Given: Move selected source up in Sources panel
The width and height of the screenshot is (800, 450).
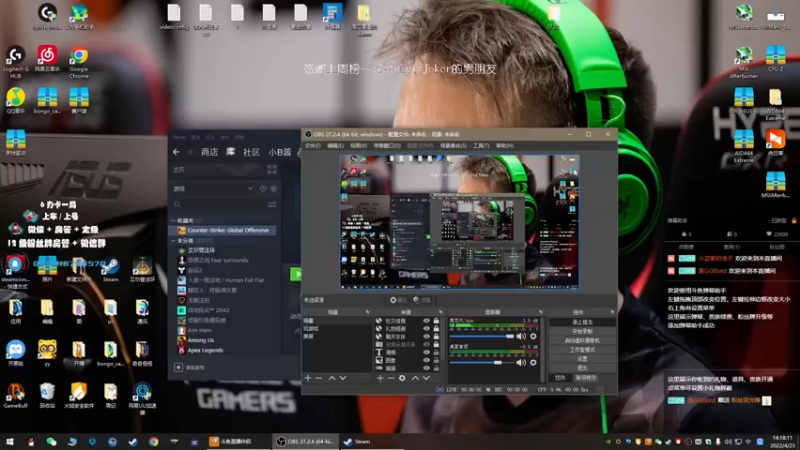Looking at the screenshot, I should (415, 378).
